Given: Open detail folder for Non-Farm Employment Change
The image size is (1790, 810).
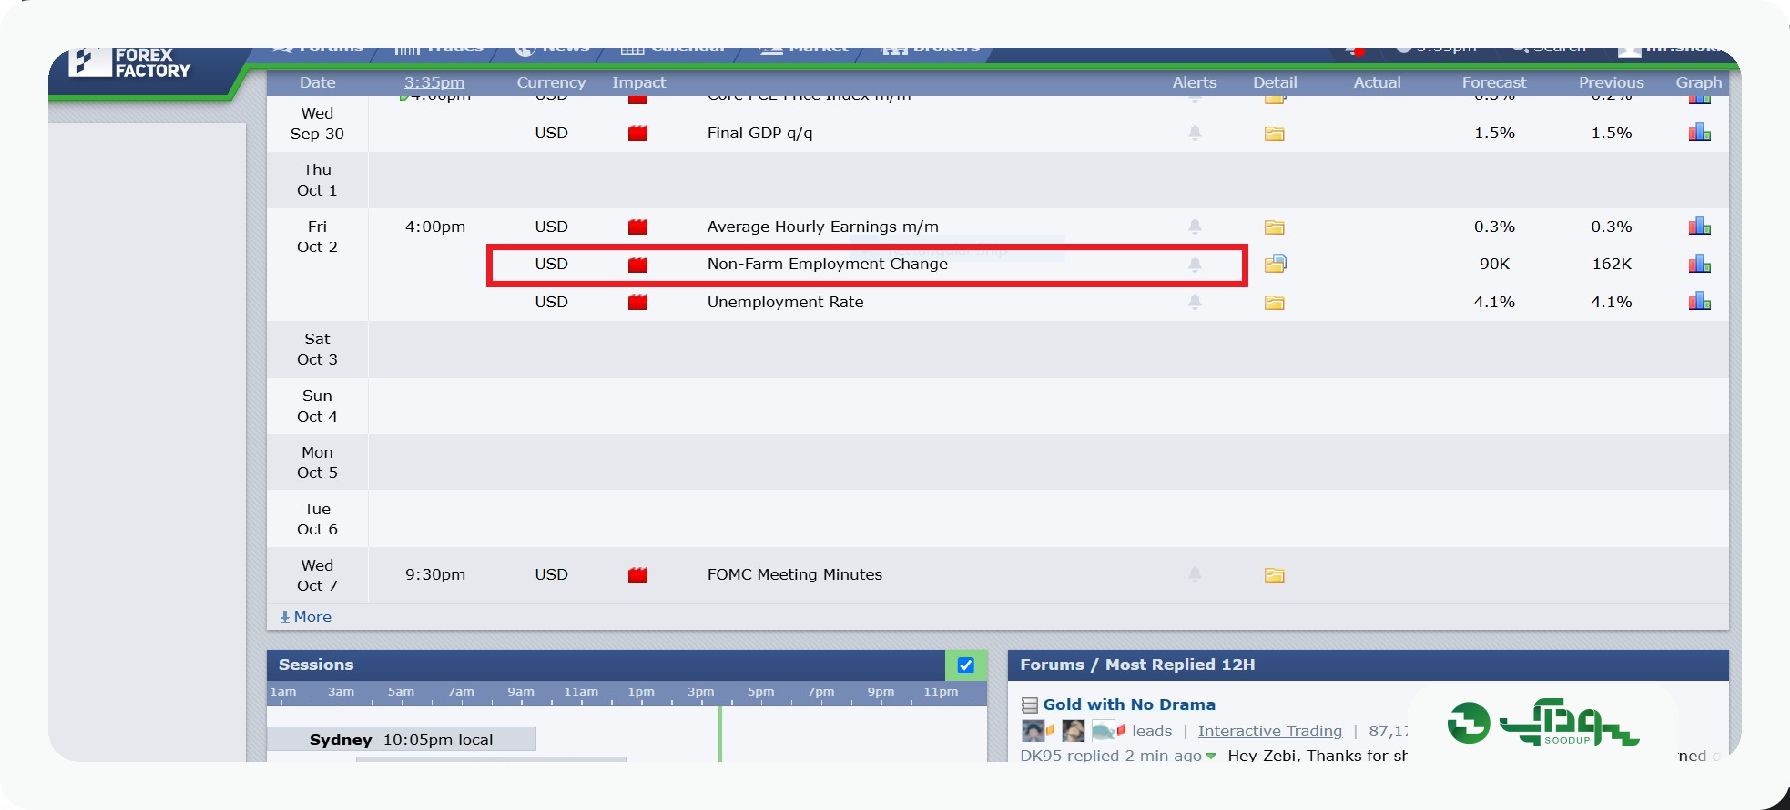Looking at the screenshot, I should coord(1275,264).
